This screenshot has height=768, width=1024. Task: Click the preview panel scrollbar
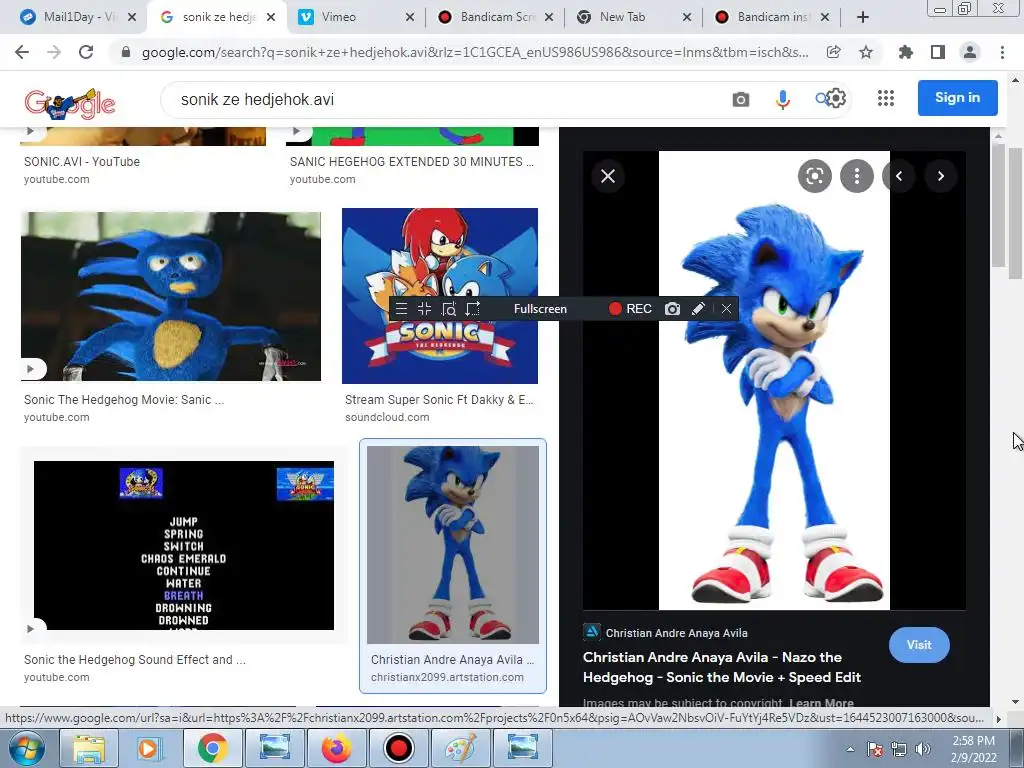click(997, 204)
